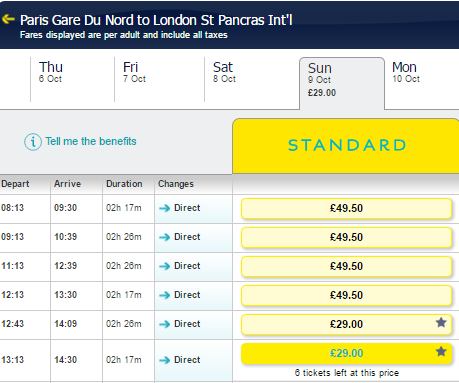This screenshot has width=459, height=383.
Task: Click the star icon on 12:43 fare
Action: [441, 322]
